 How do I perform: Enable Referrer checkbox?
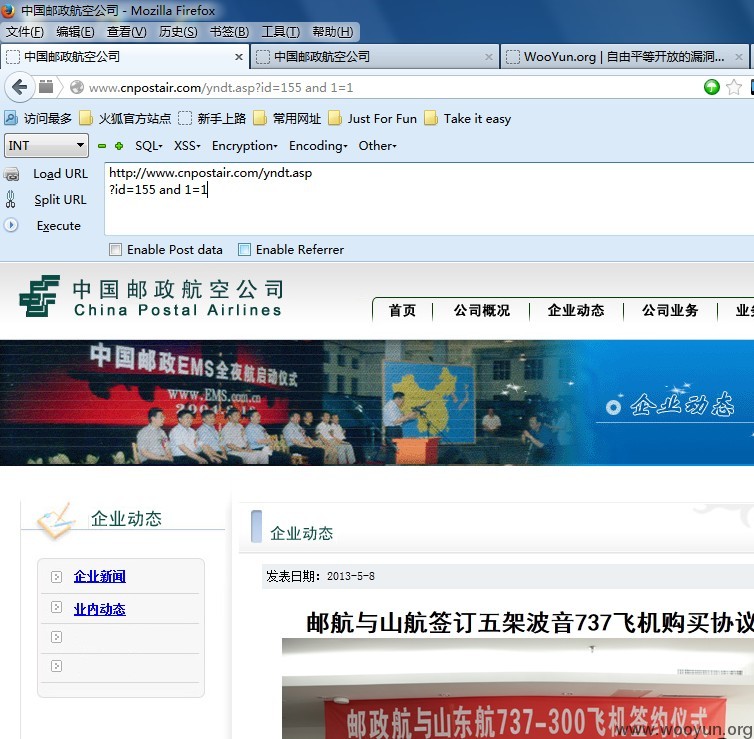click(244, 250)
